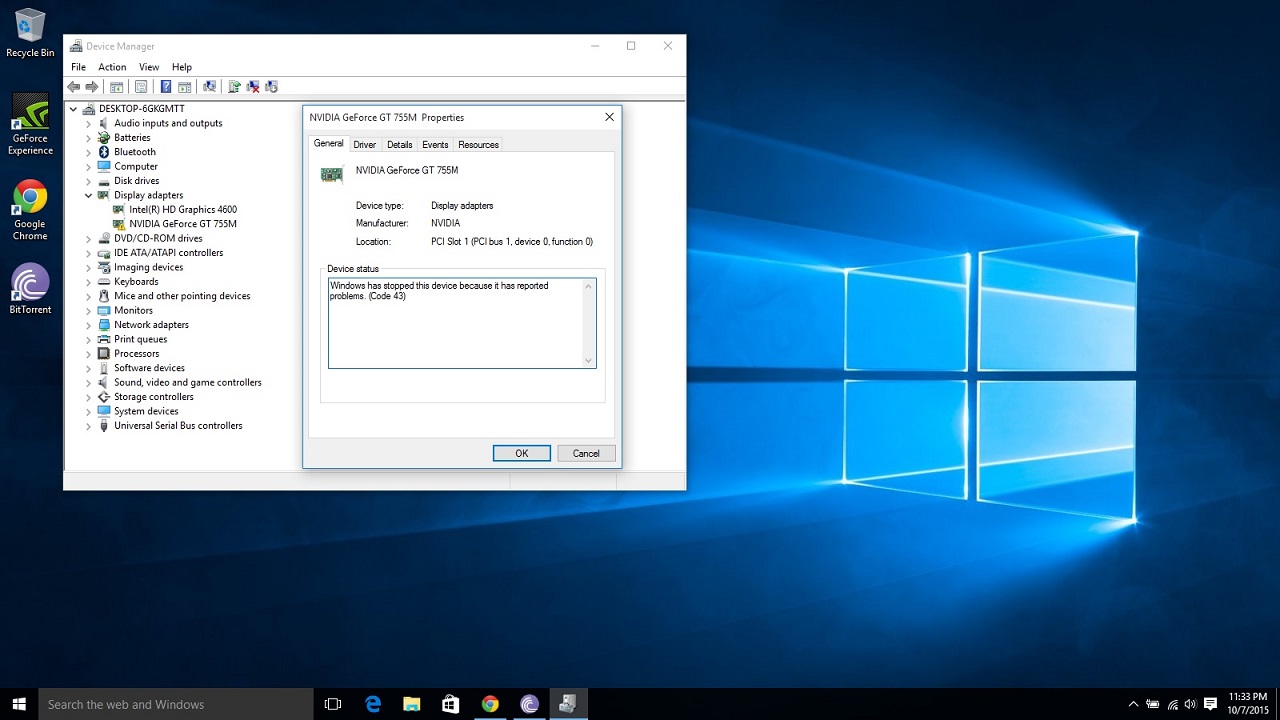Collapse the Display adapters category

tap(88, 195)
